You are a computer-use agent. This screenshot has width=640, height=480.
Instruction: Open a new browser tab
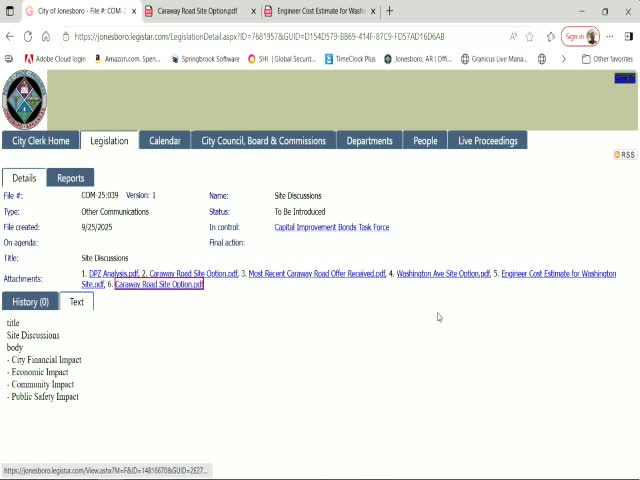pos(389,11)
